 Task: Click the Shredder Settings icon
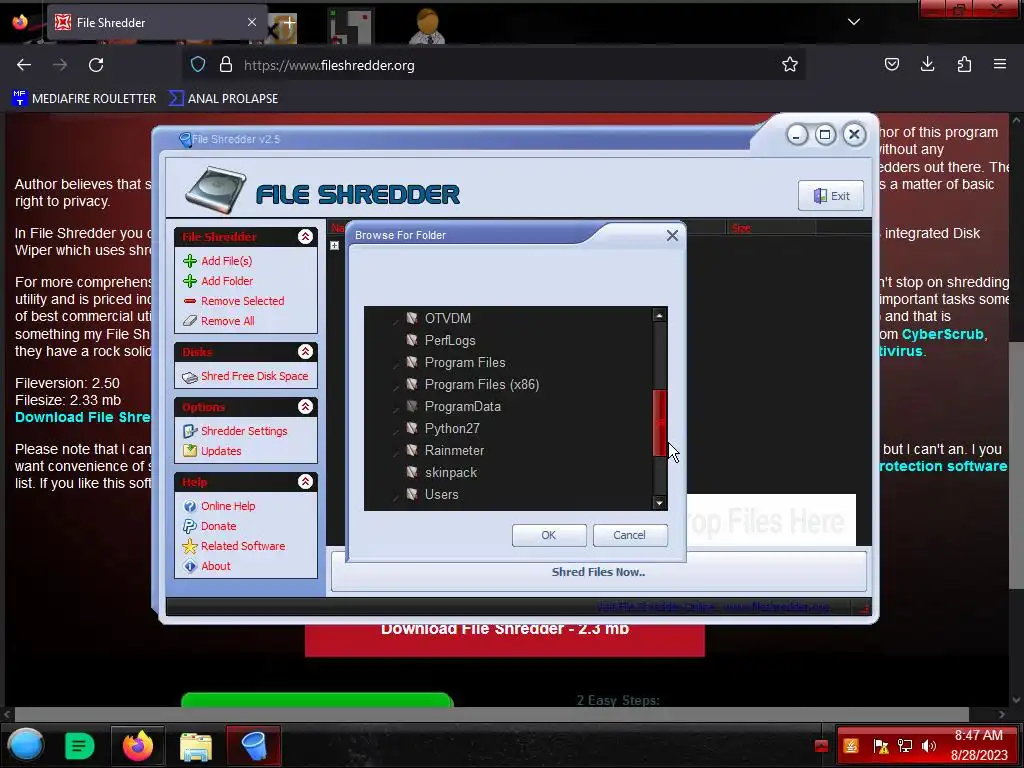coord(190,432)
